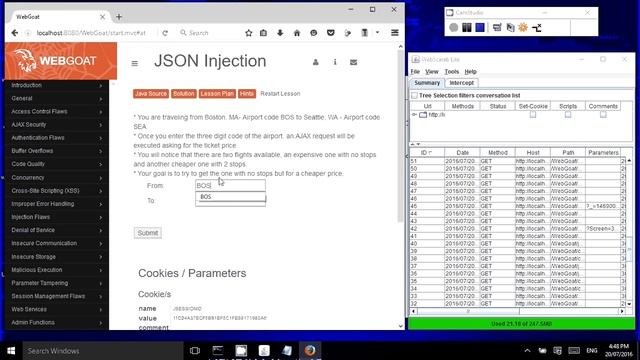Close the WebGoat browser tab
This screenshot has height=360, width=640.
coord(102,17)
